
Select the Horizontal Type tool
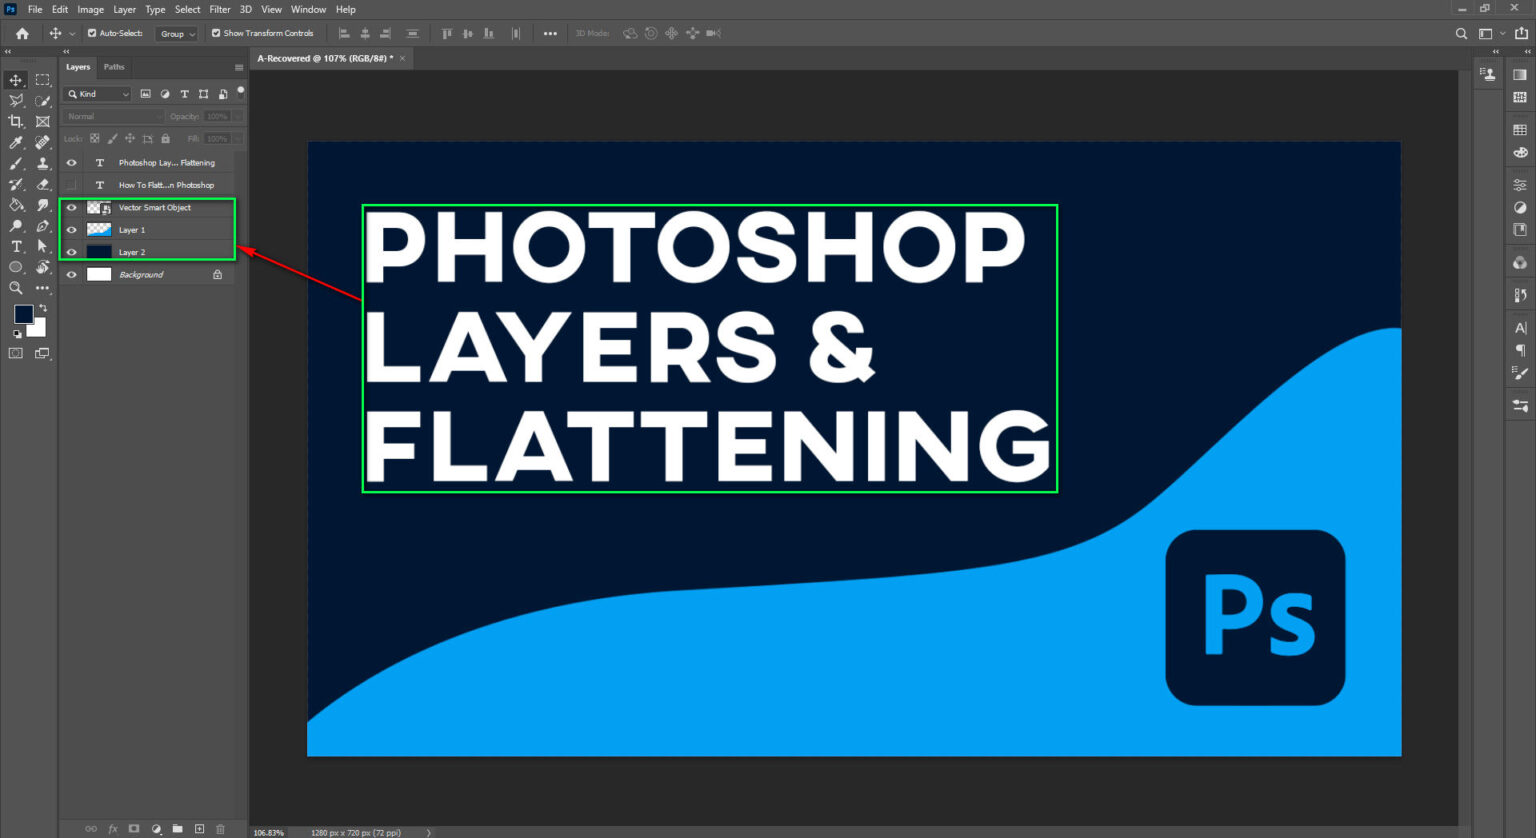click(x=15, y=246)
